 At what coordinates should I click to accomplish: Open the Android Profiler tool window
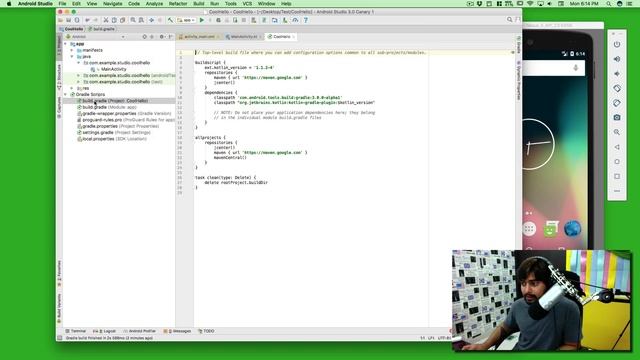pyautogui.click(x=140, y=331)
